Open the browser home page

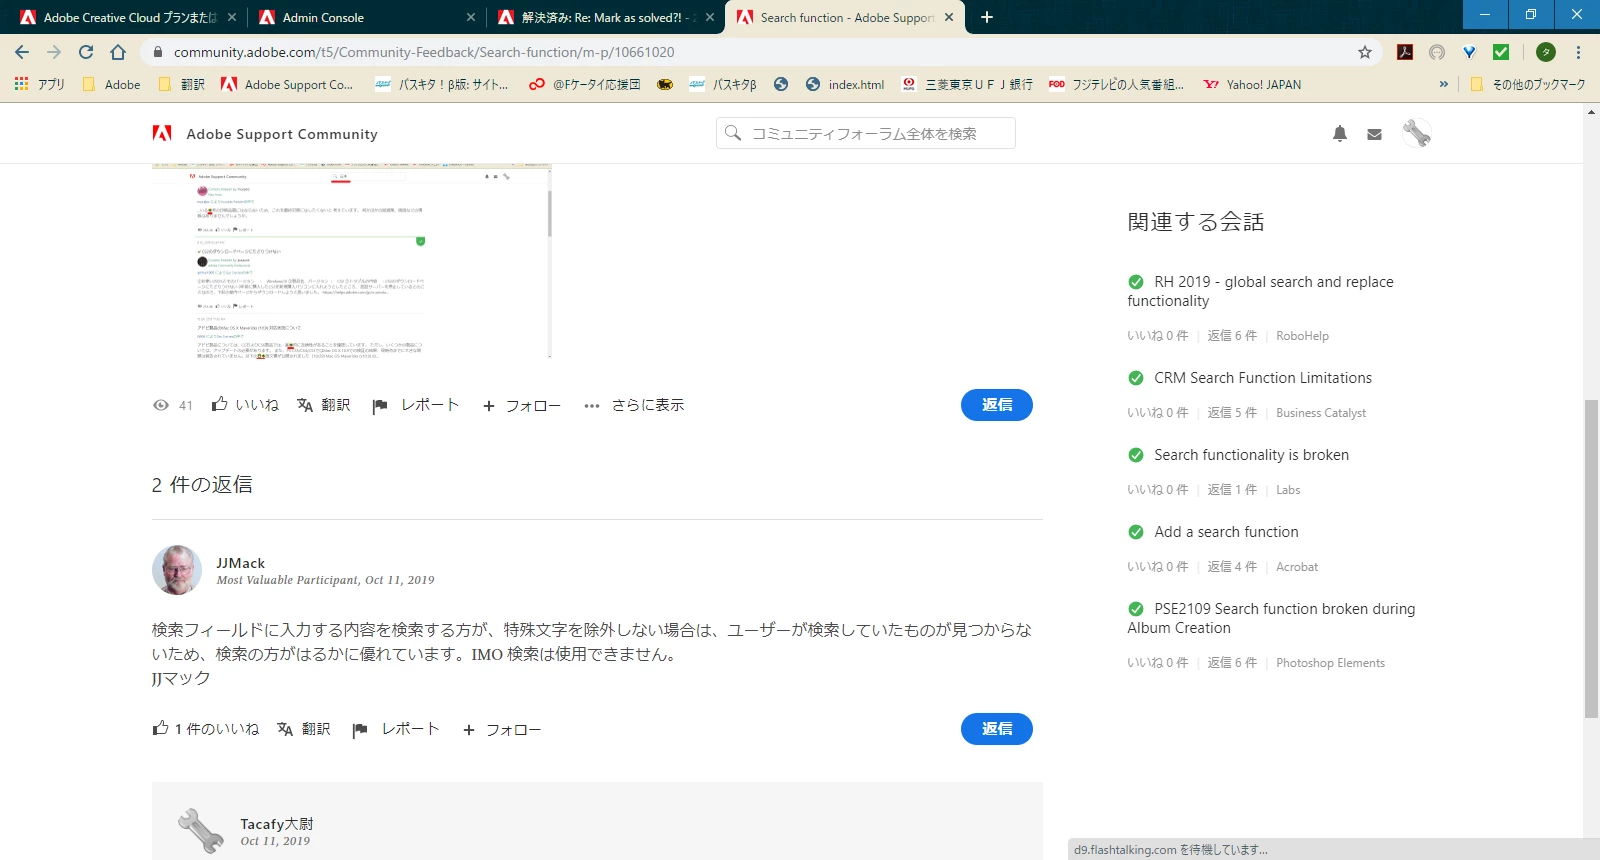click(118, 52)
